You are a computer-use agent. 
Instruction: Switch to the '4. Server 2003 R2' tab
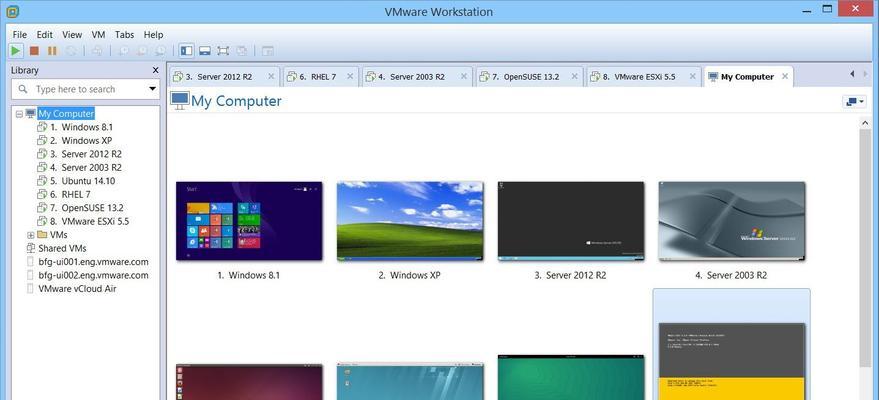tap(417, 77)
